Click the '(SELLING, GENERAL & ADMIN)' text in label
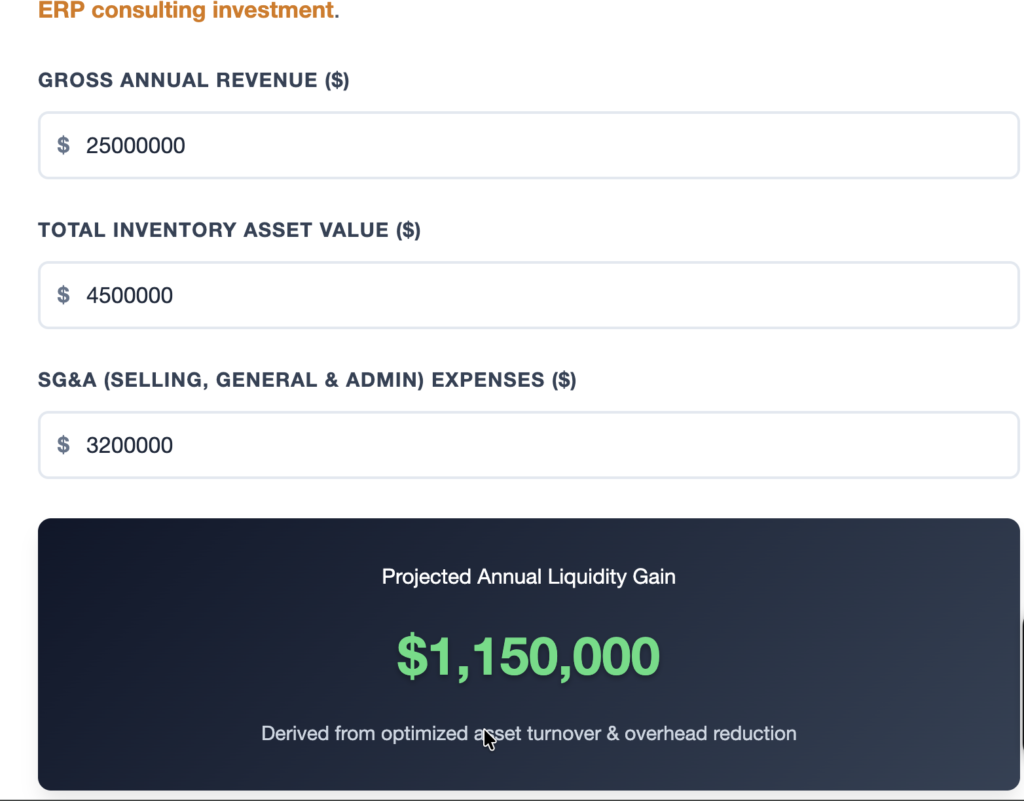1024x801 pixels. coord(264,380)
